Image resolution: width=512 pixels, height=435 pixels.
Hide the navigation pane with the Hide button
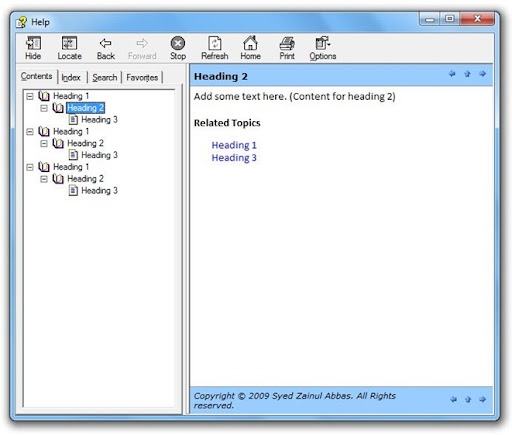click(33, 48)
